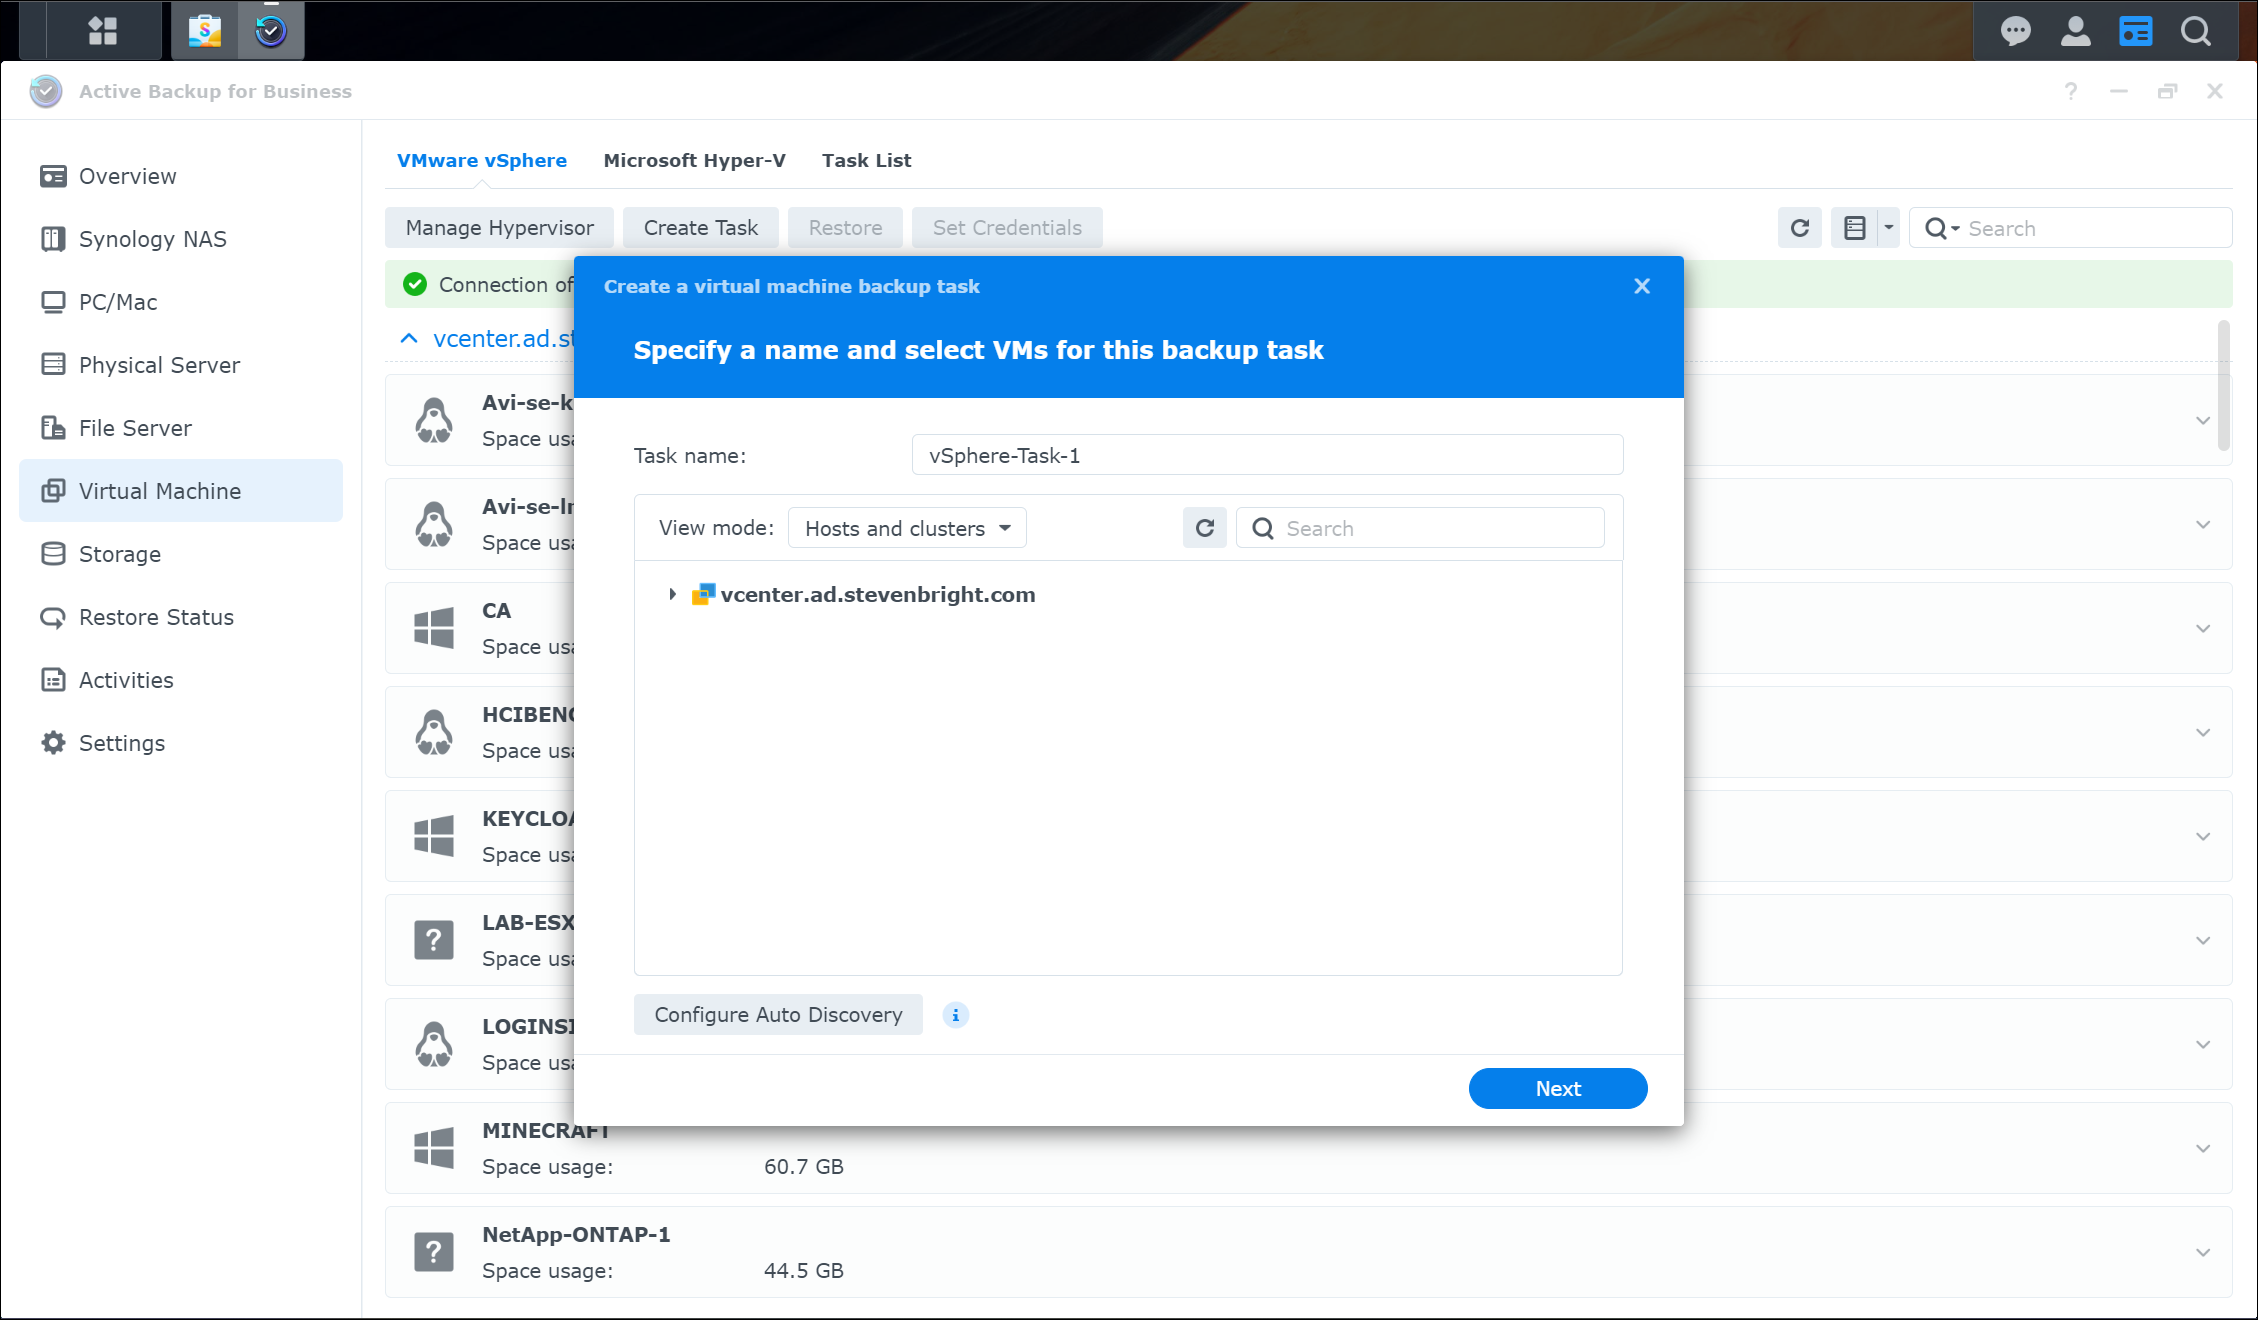Screen dimensions: 2258x1320
Task: Close the backup task dialog
Action: (x=1641, y=286)
